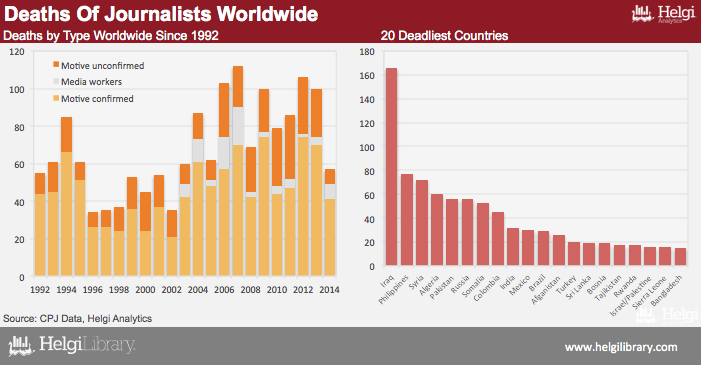
Task: Click the 2014 axis label
Action: (x=329, y=290)
